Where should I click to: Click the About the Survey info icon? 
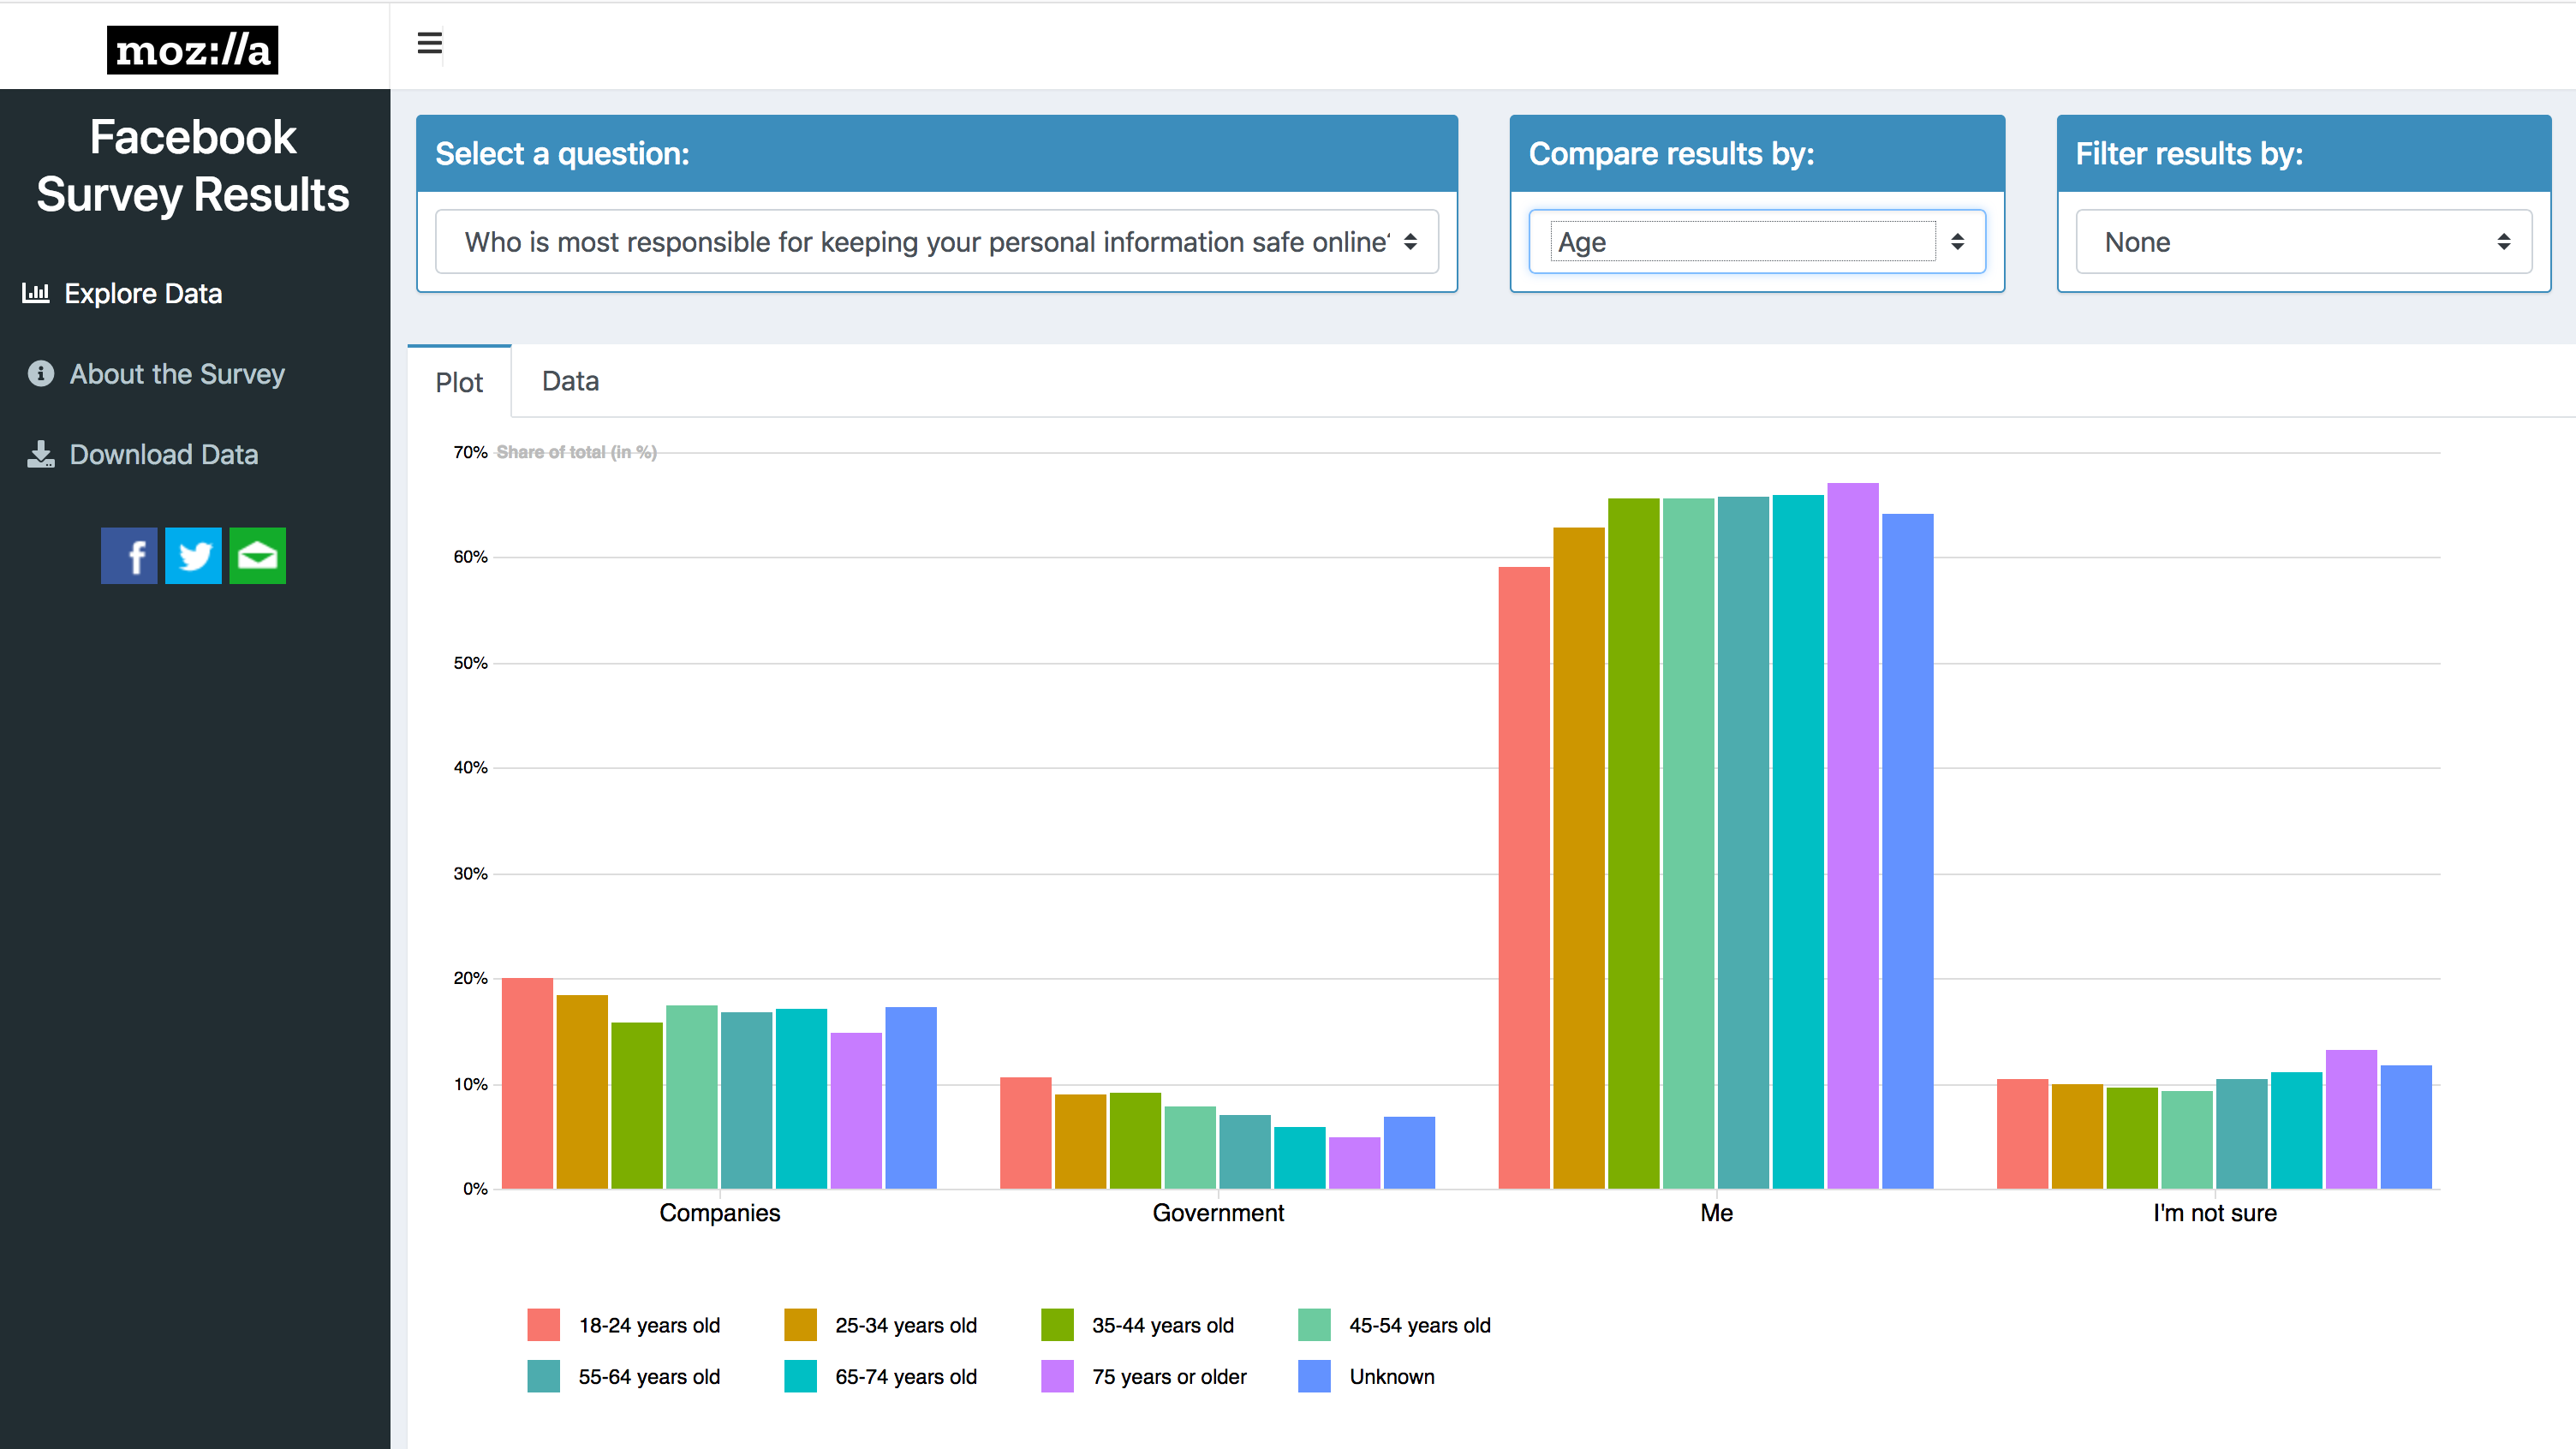[41, 373]
